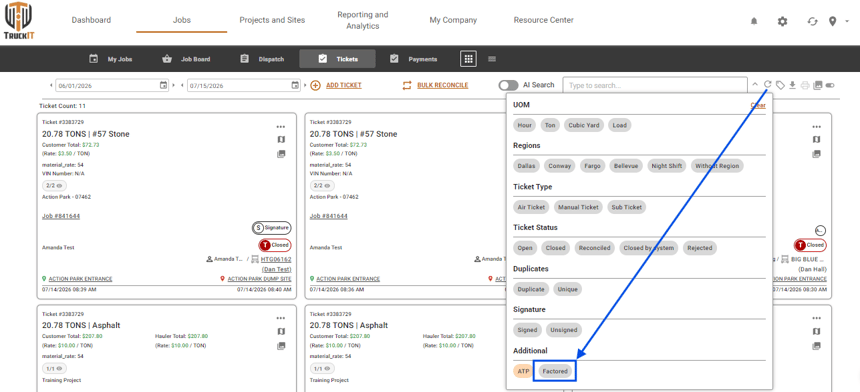The image size is (860, 392).
Task: Open Reporting and Analytics menu
Action: point(363,20)
